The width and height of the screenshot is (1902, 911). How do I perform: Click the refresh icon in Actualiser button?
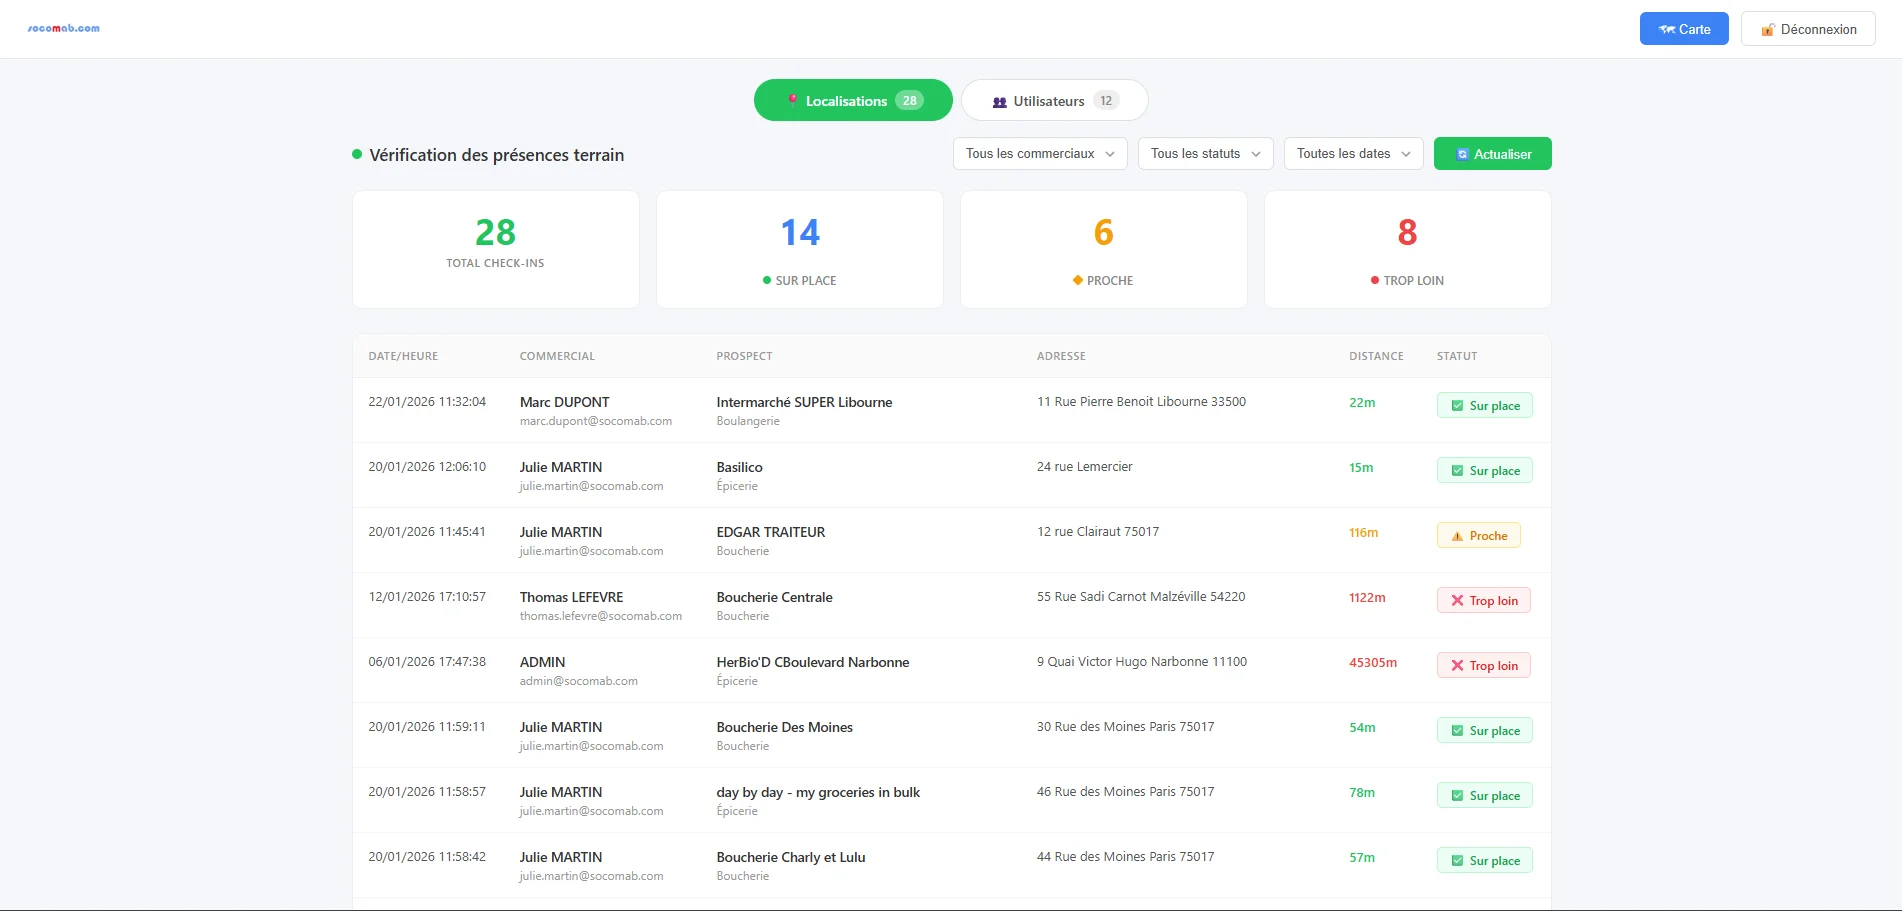(1462, 155)
